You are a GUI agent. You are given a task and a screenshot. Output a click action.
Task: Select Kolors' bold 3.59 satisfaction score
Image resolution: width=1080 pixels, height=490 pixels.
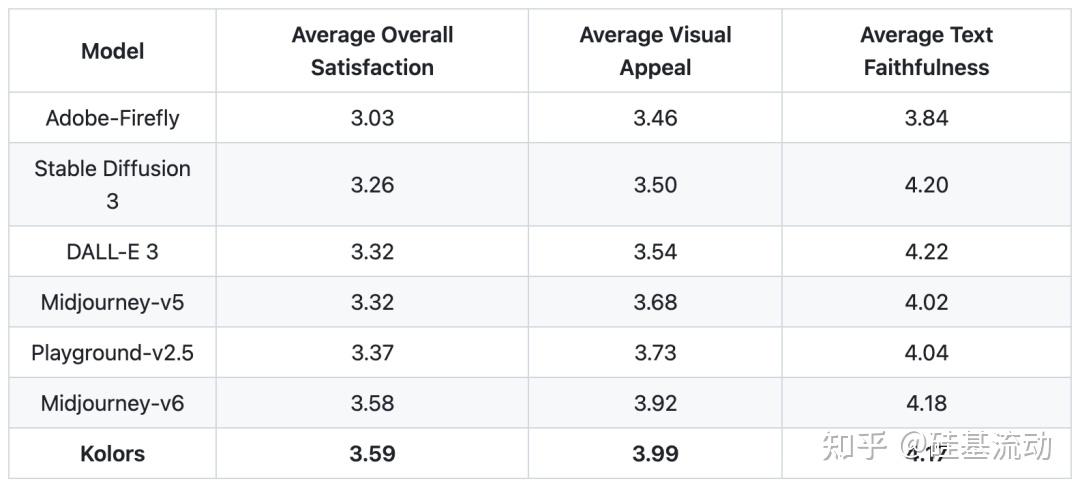coord(372,454)
